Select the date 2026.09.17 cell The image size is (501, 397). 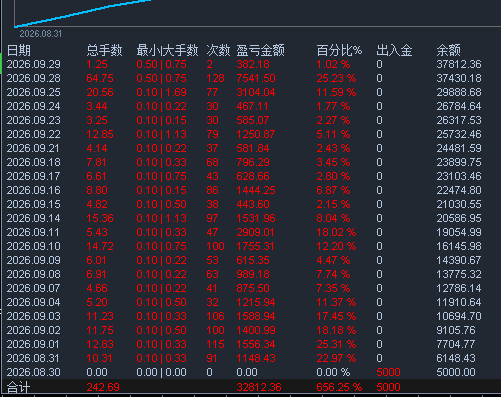tap(34, 176)
